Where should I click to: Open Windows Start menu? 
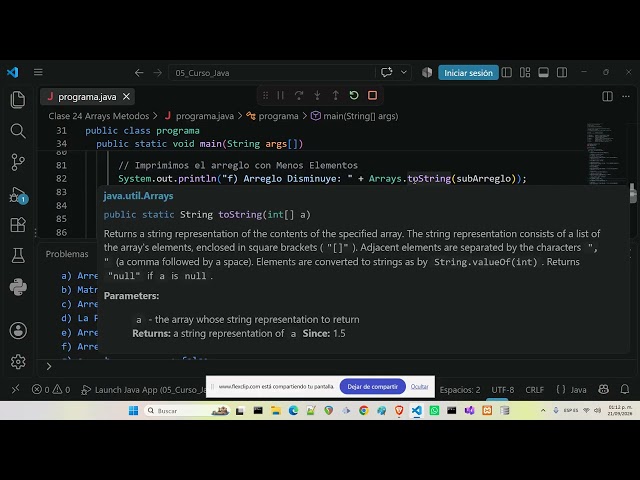(x=133, y=411)
